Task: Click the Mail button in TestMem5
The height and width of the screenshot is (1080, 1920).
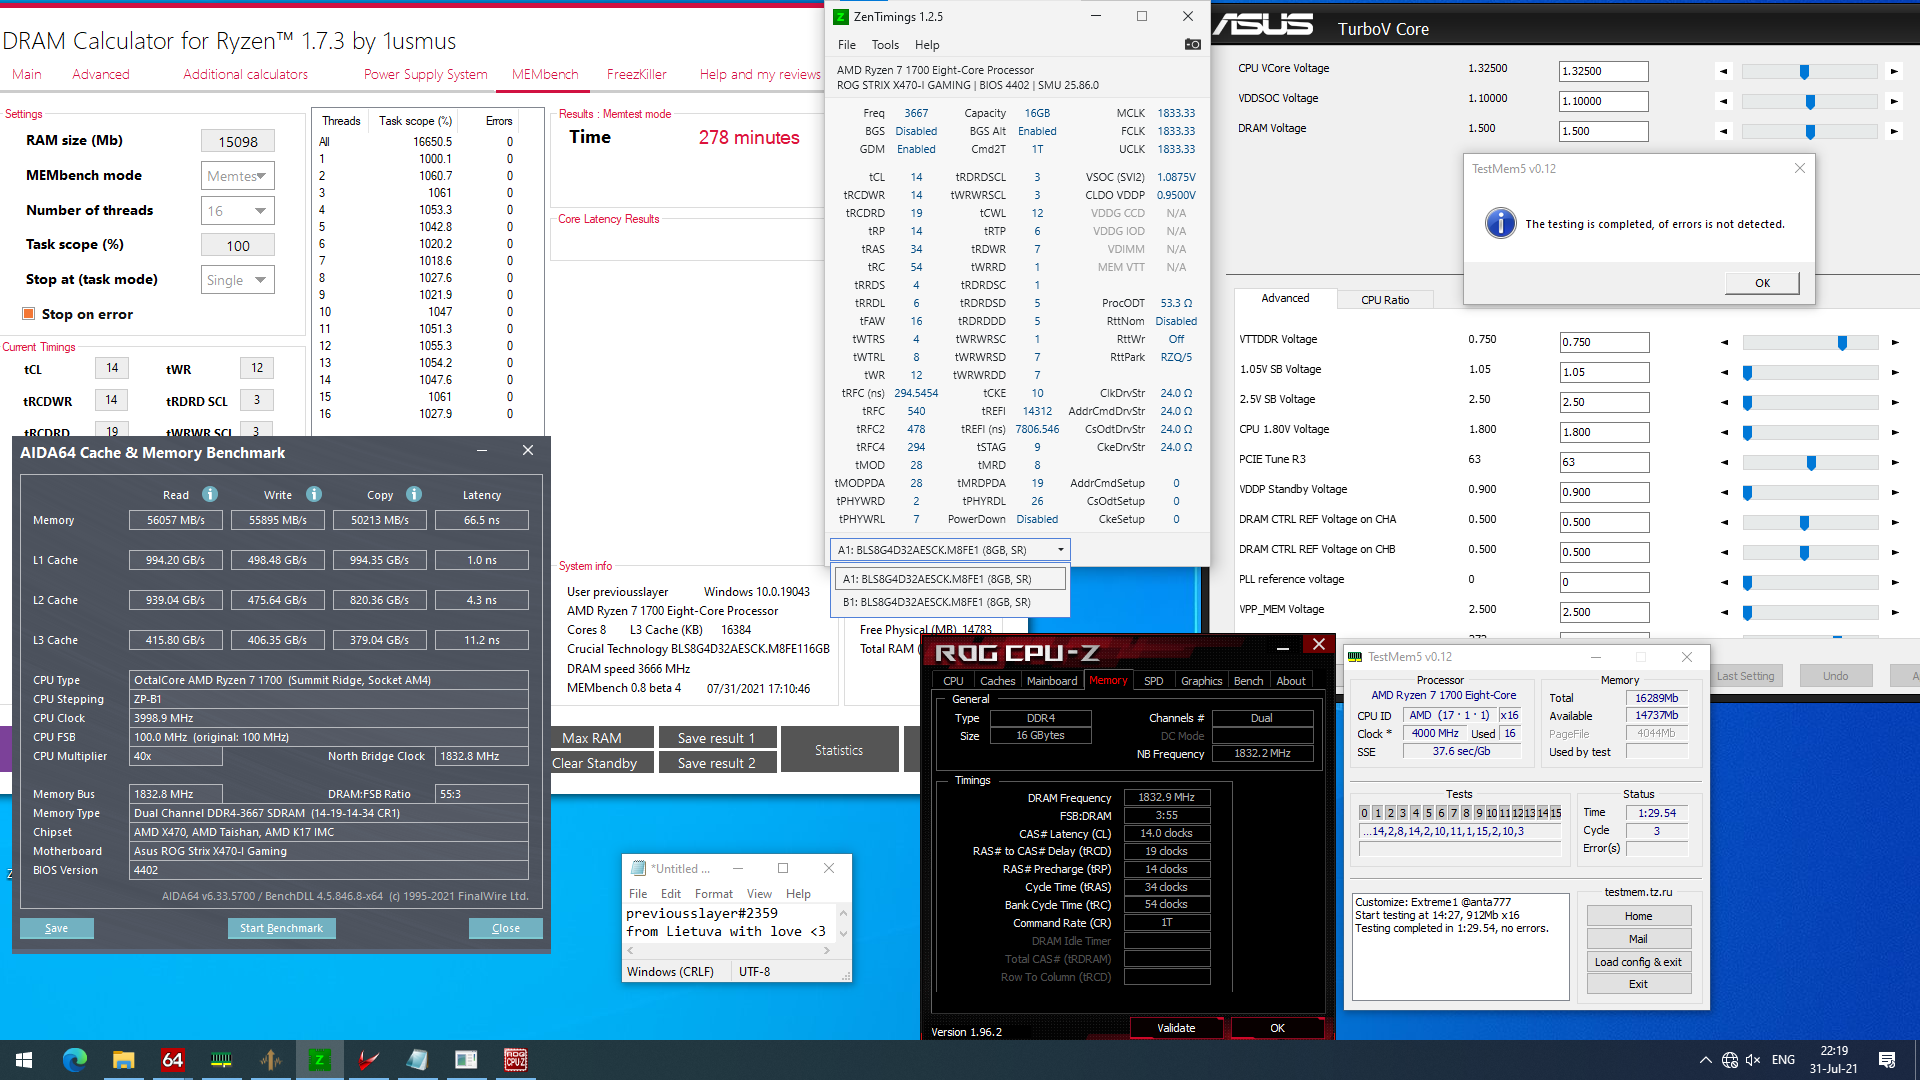Action: [1638, 939]
